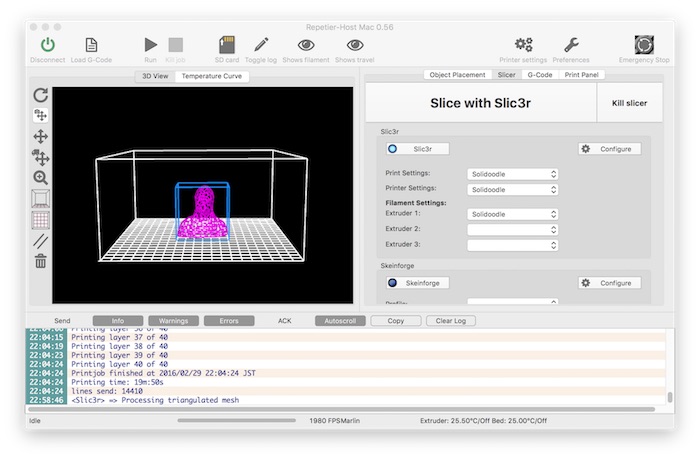Click the trash delete icon
Viewport: 700px width, 459px height.
[x=41, y=261]
